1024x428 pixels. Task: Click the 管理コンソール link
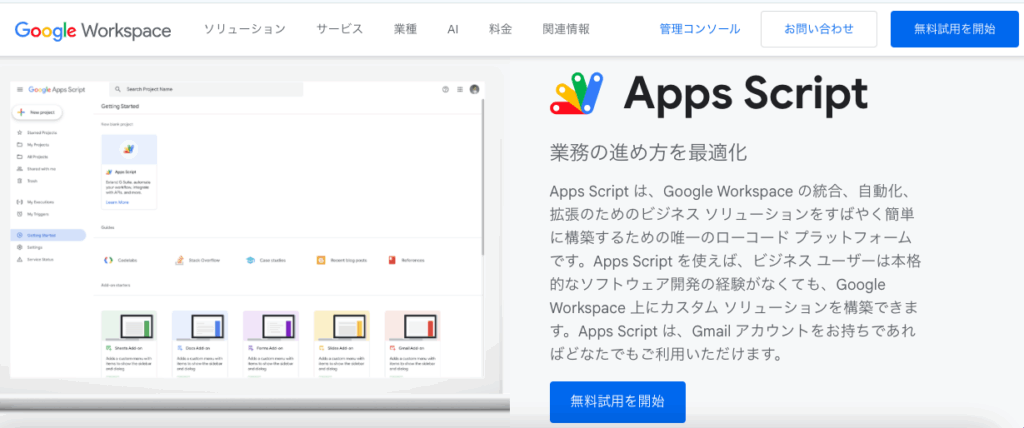(700, 29)
